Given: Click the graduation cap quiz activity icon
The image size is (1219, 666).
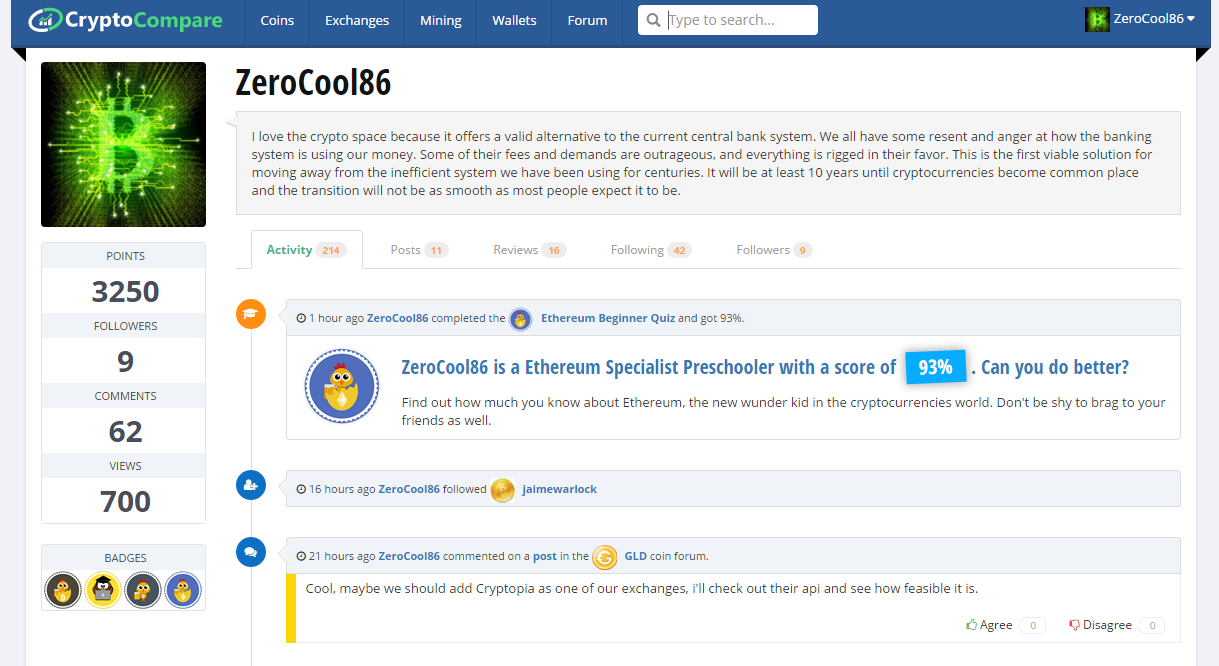Looking at the screenshot, I should tap(251, 314).
